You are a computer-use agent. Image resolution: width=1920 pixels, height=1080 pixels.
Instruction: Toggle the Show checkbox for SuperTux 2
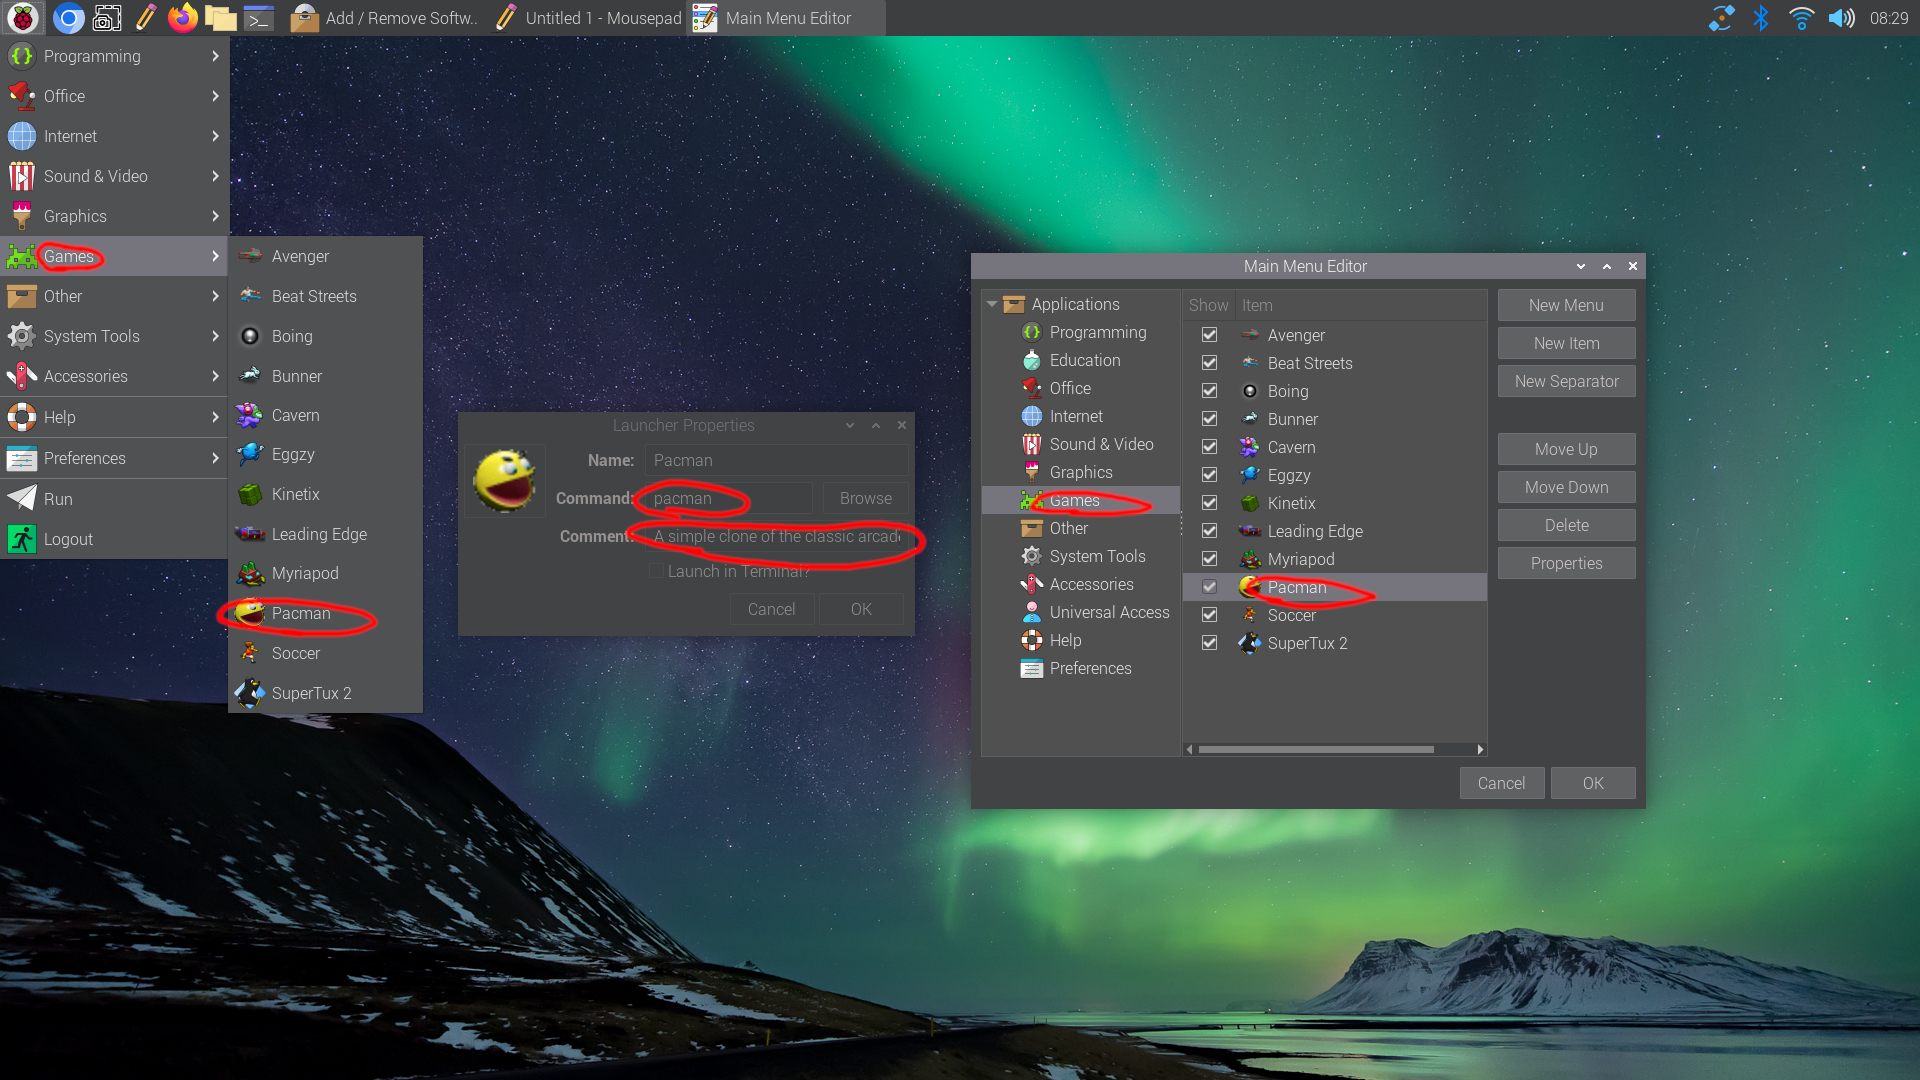pyautogui.click(x=1209, y=643)
